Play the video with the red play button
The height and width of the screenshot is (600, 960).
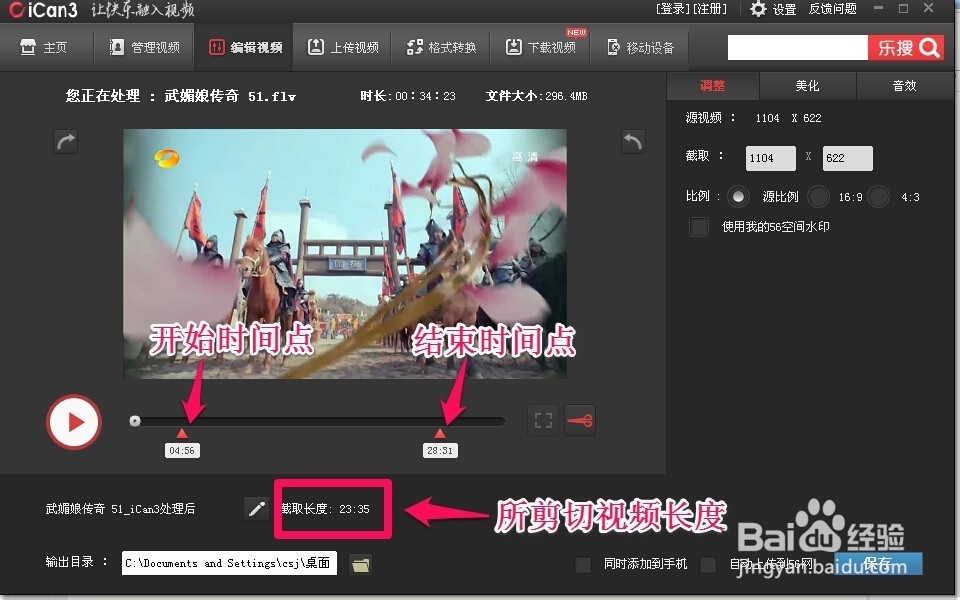click(74, 422)
